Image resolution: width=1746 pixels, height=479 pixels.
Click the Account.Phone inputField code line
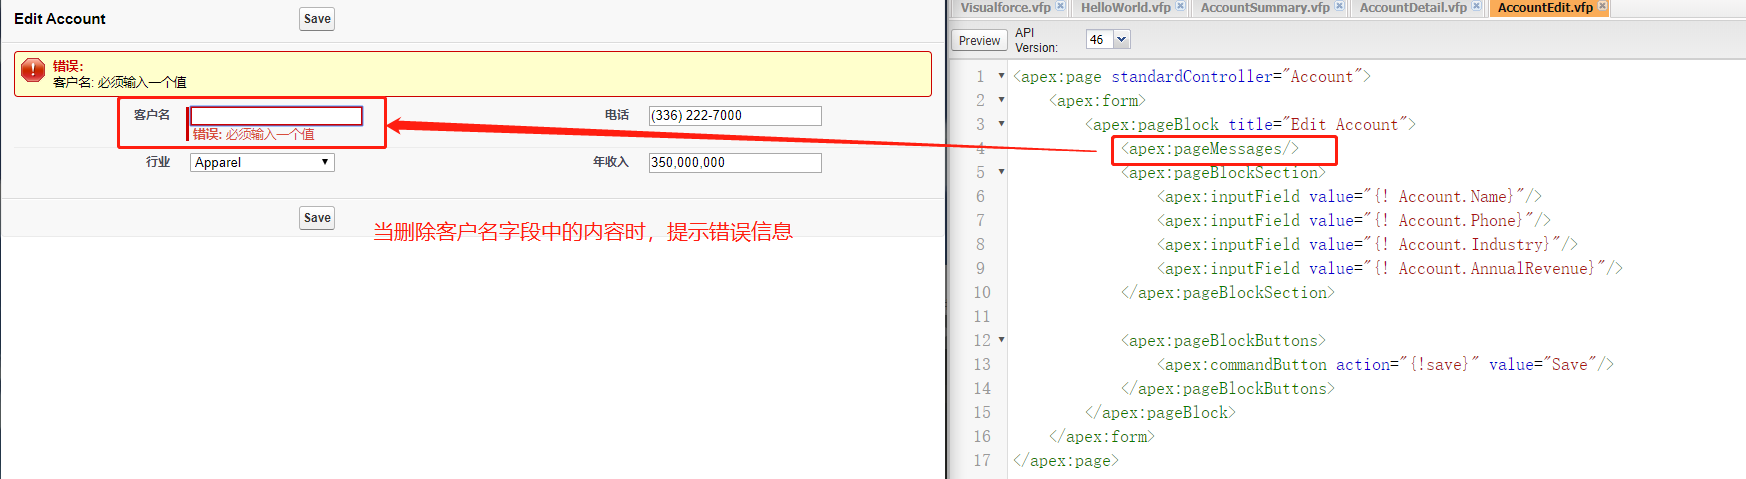click(x=1354, y=221)
